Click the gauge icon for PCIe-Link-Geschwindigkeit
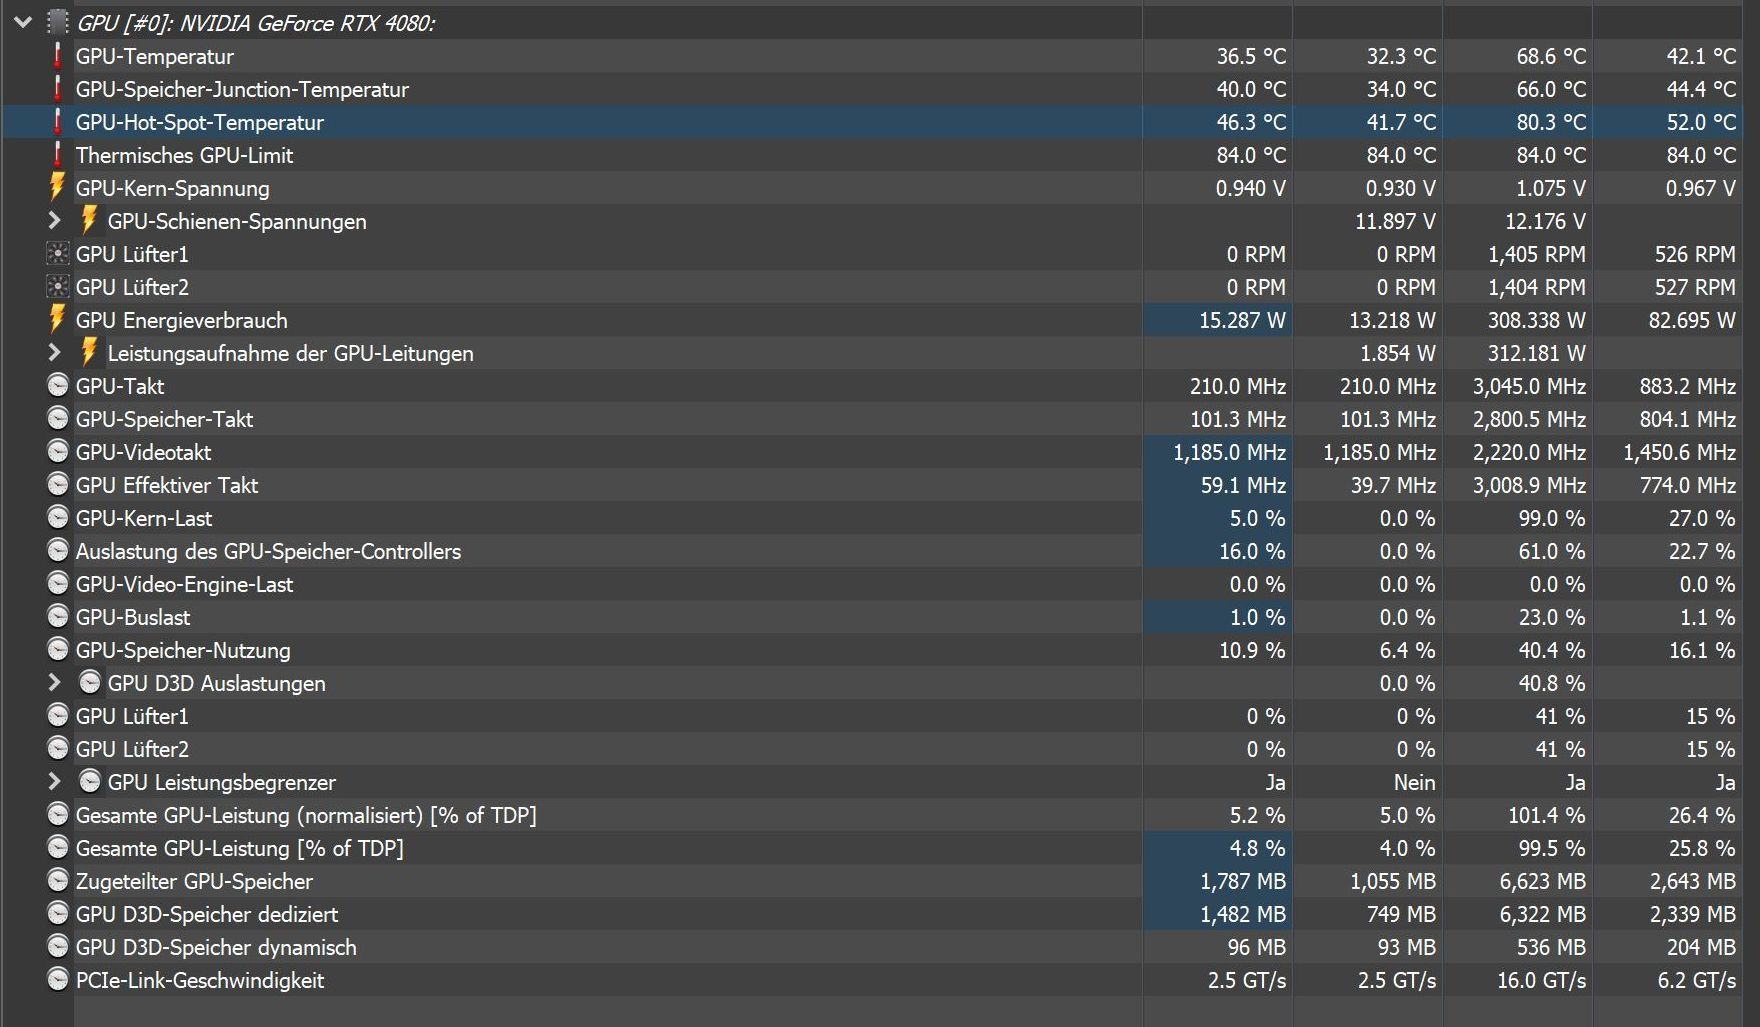This screenshot has height=1027, width=1760. pos(58,980)
